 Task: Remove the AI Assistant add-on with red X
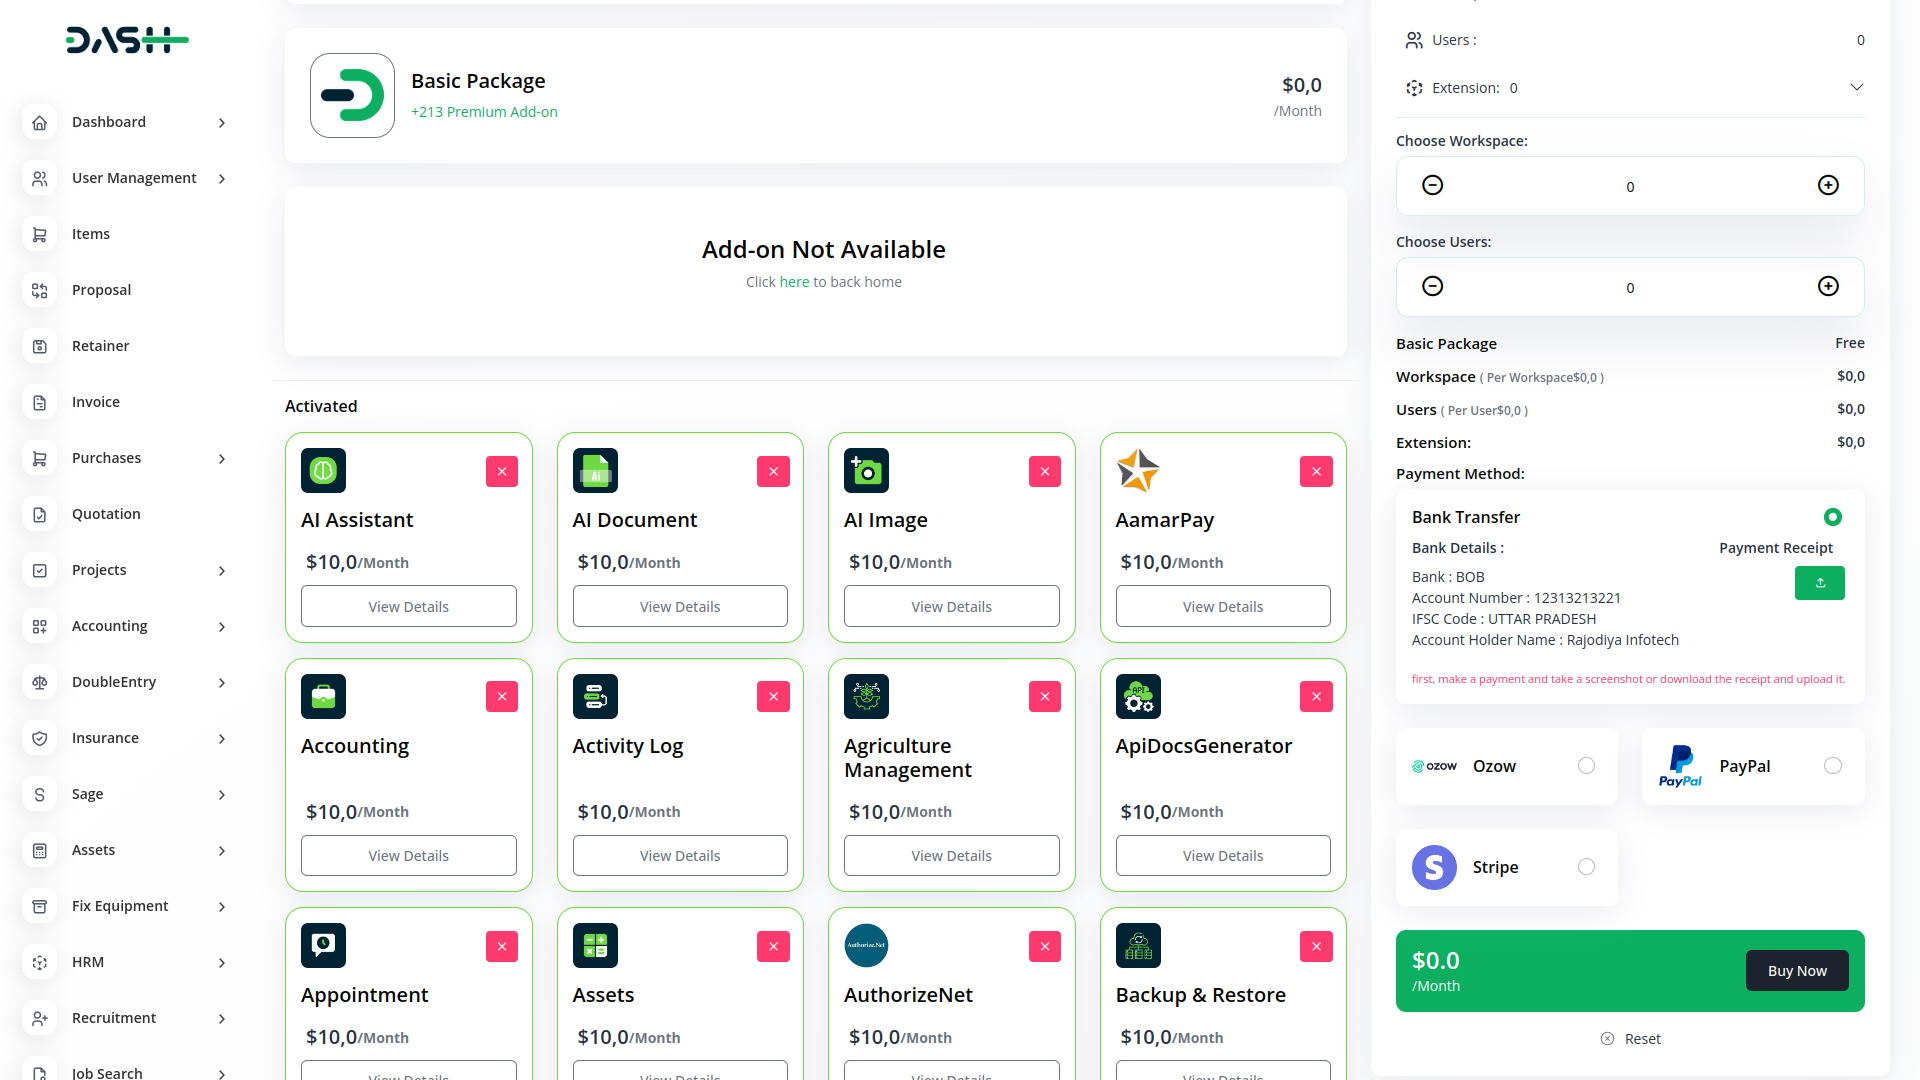tap(502, 471)
